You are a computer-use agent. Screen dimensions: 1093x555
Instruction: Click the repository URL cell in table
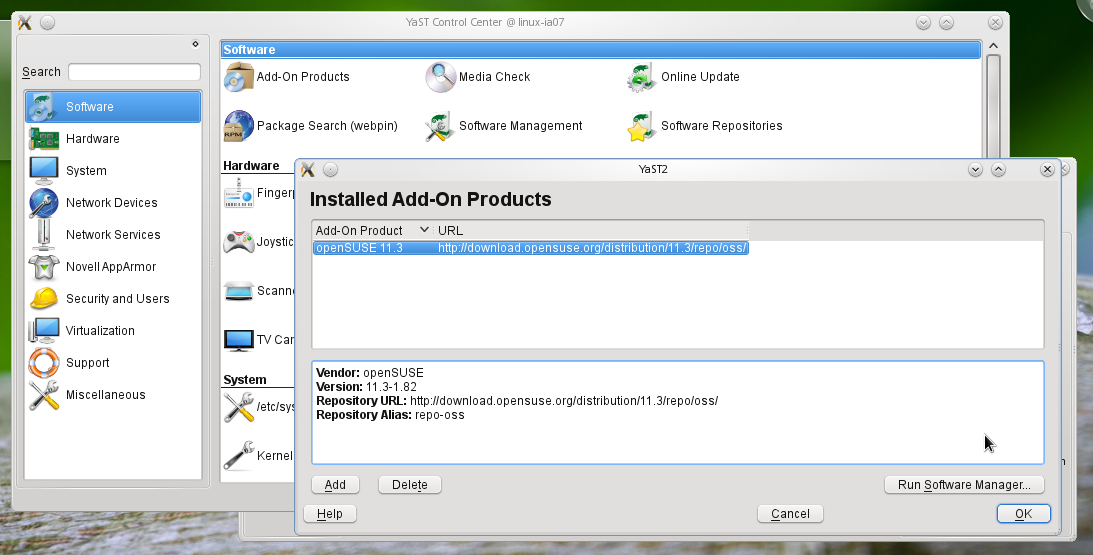[593, 248]
